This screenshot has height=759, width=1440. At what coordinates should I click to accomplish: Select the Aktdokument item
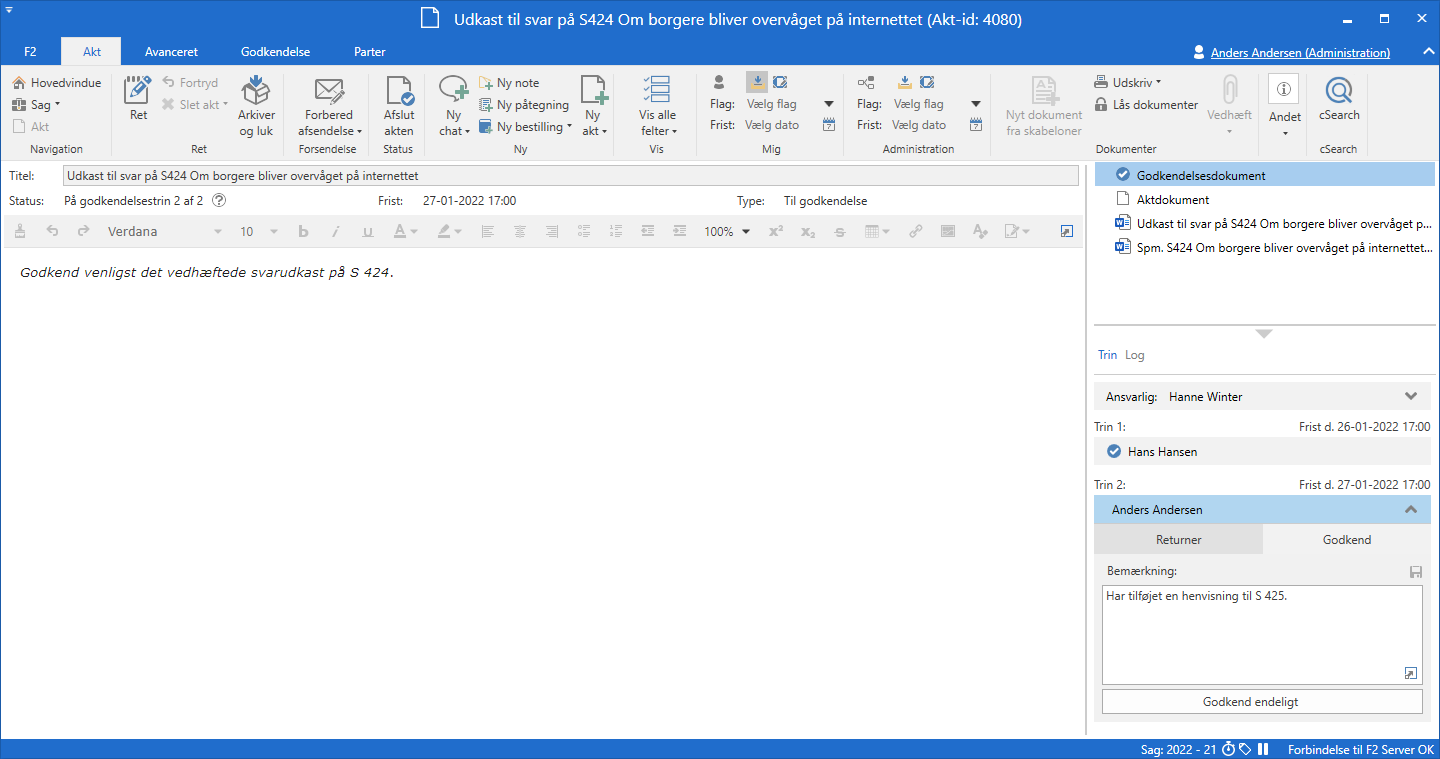pos(1264,199)
